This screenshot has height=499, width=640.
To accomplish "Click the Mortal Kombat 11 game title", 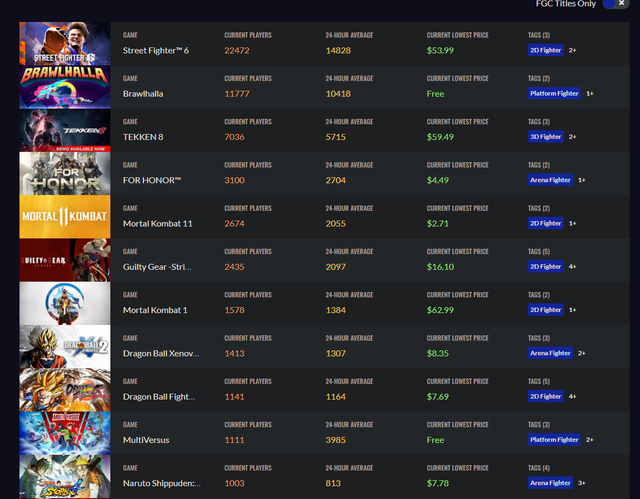I will (x=158, y=224).
